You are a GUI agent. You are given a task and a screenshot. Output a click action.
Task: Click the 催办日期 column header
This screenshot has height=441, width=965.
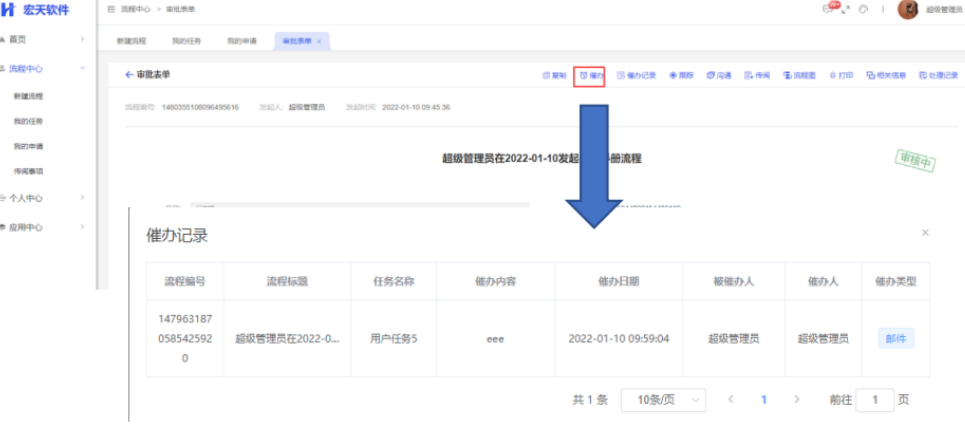pos(619,281)
